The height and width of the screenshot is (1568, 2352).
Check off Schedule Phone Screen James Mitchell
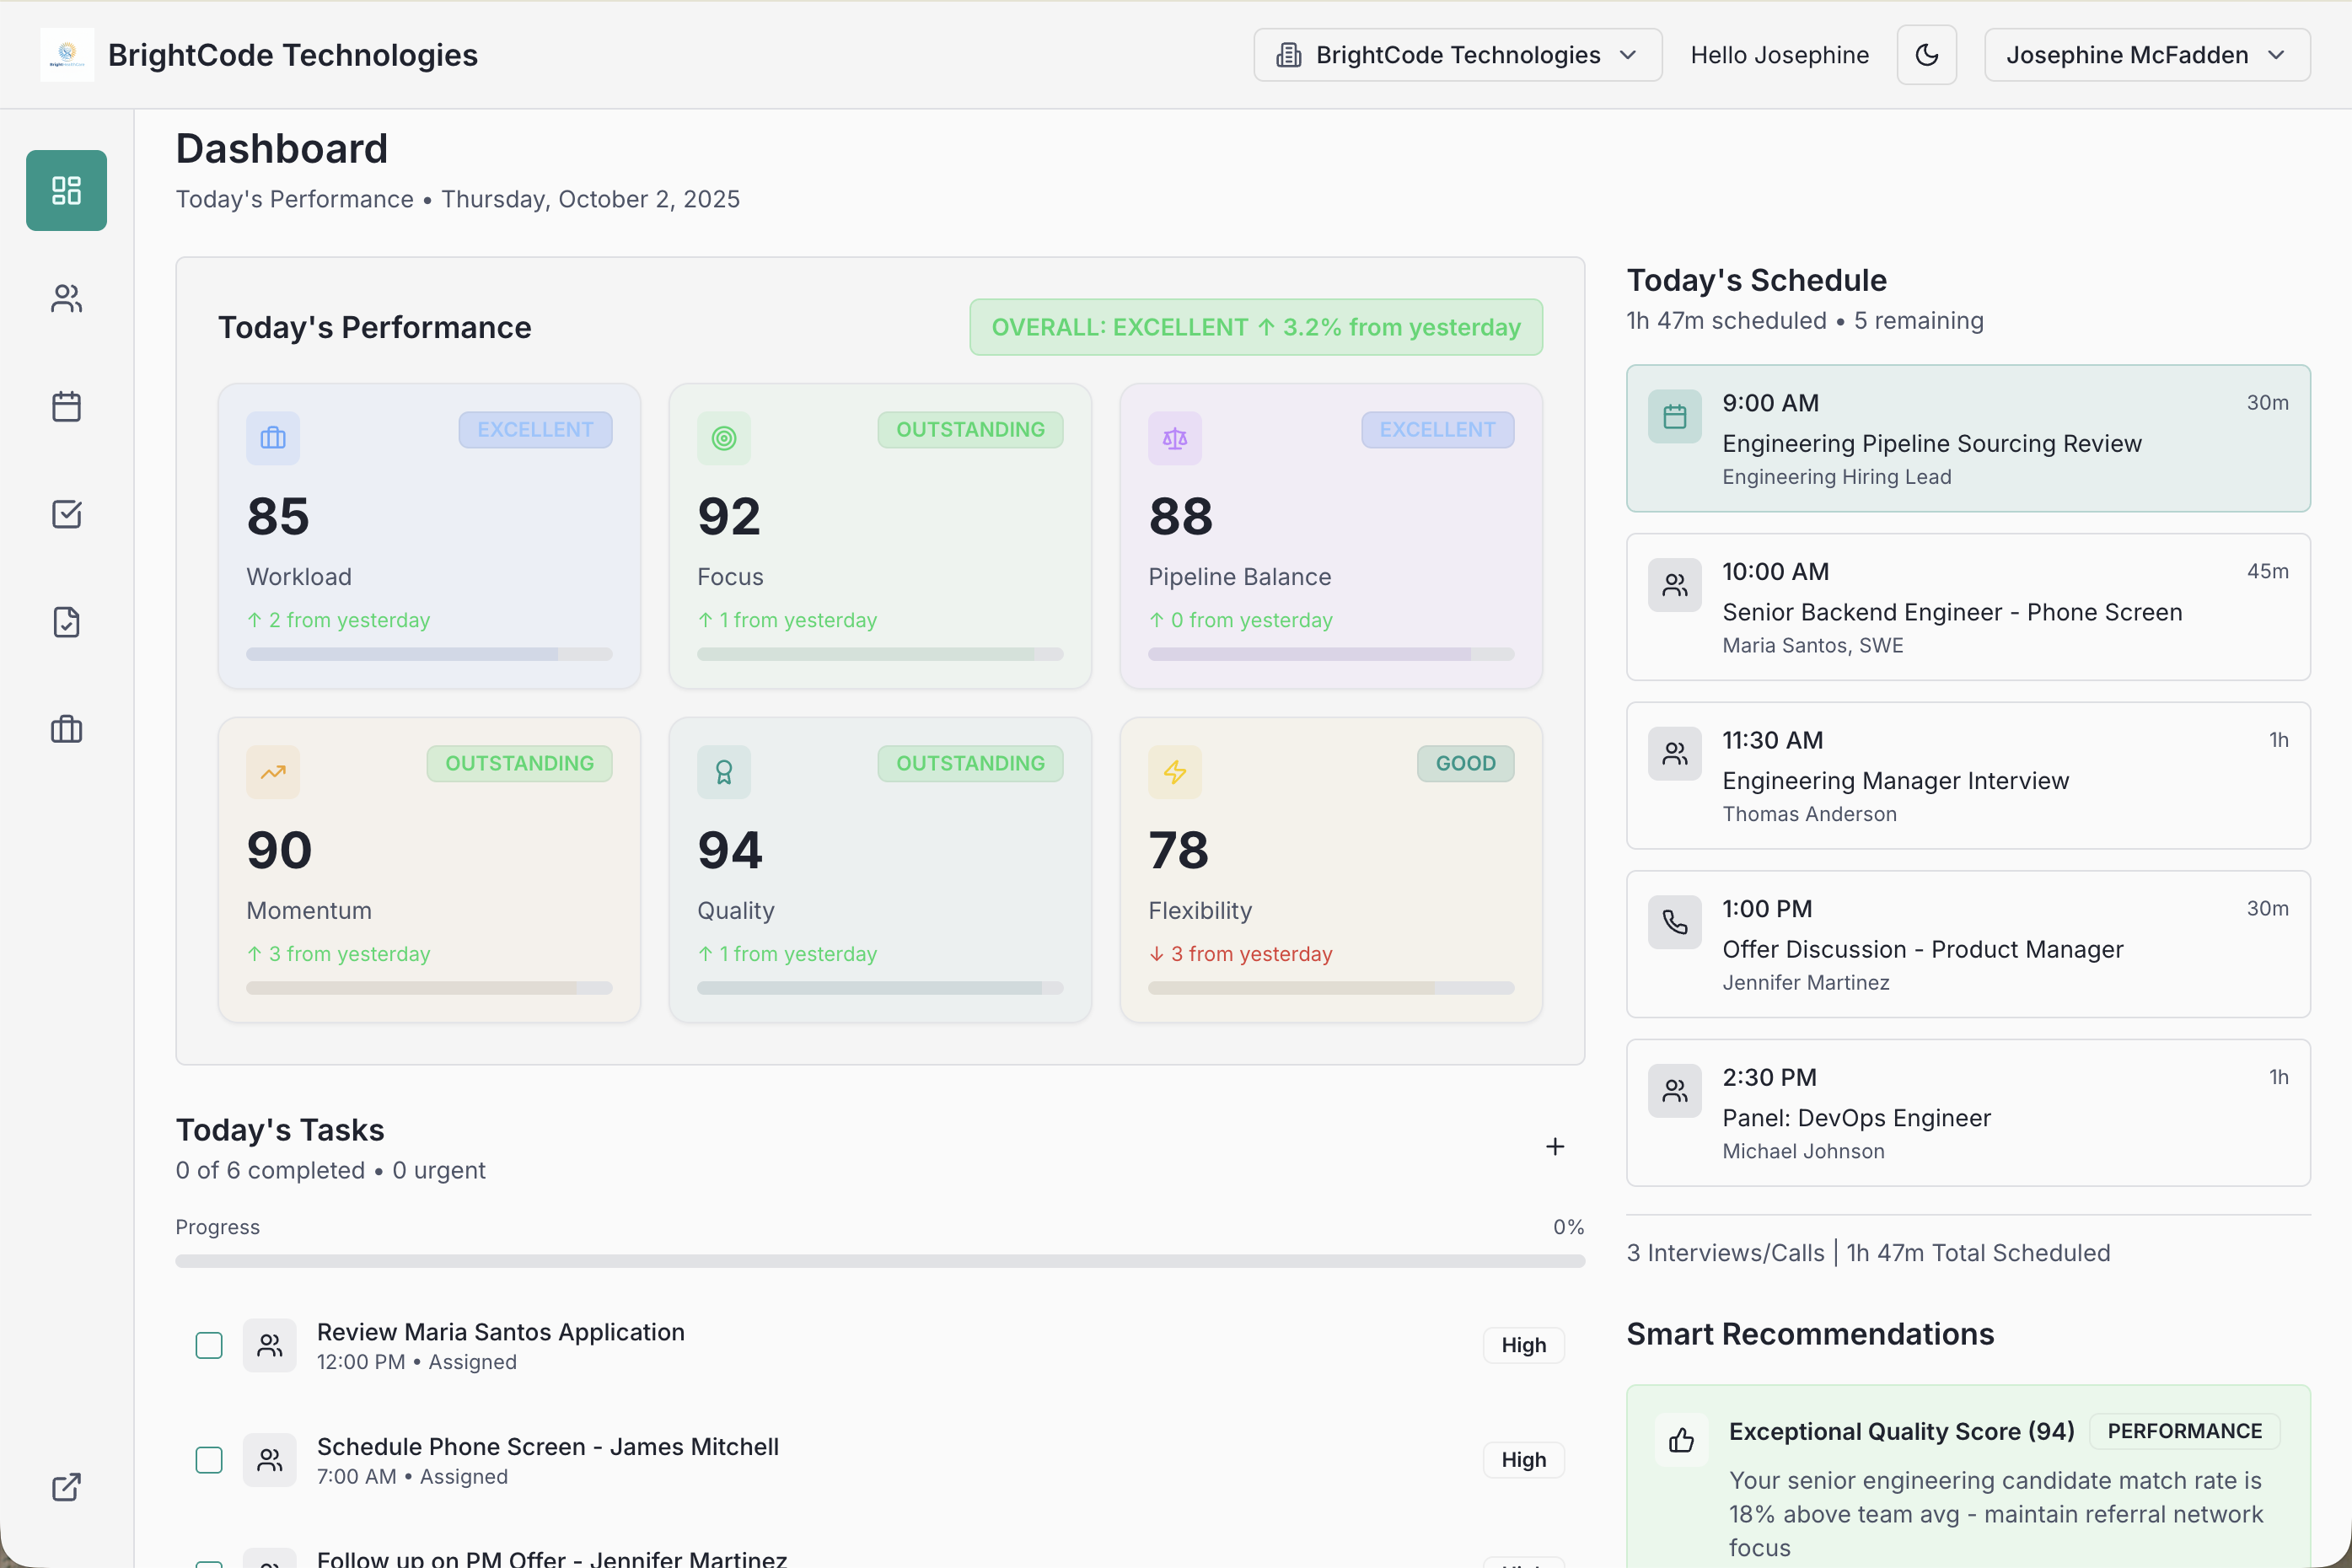pyautogui.click(x=209, y=1460)
